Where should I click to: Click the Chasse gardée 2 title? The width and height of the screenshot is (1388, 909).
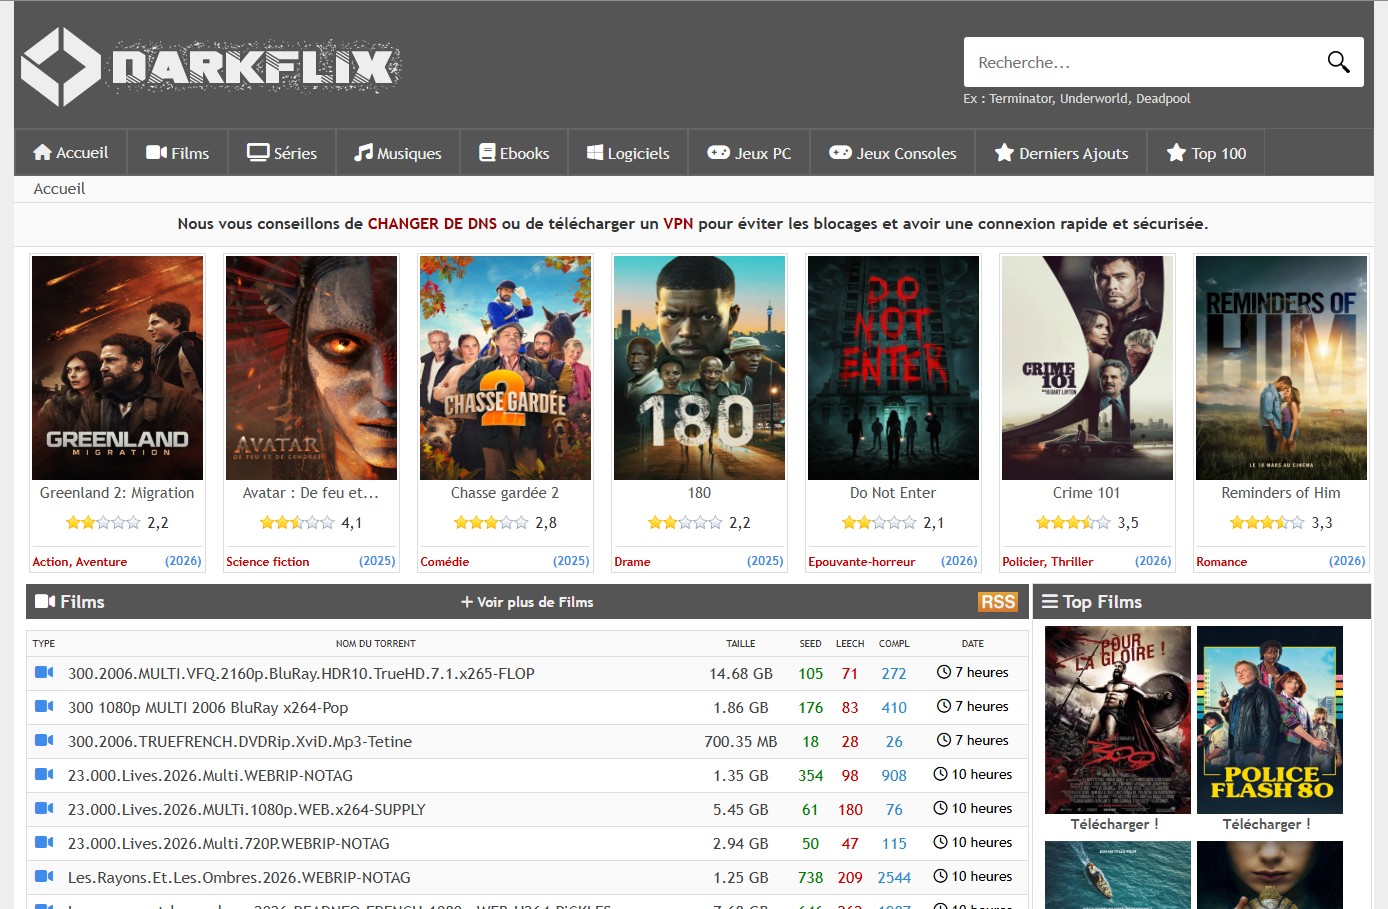pos(505,493)
